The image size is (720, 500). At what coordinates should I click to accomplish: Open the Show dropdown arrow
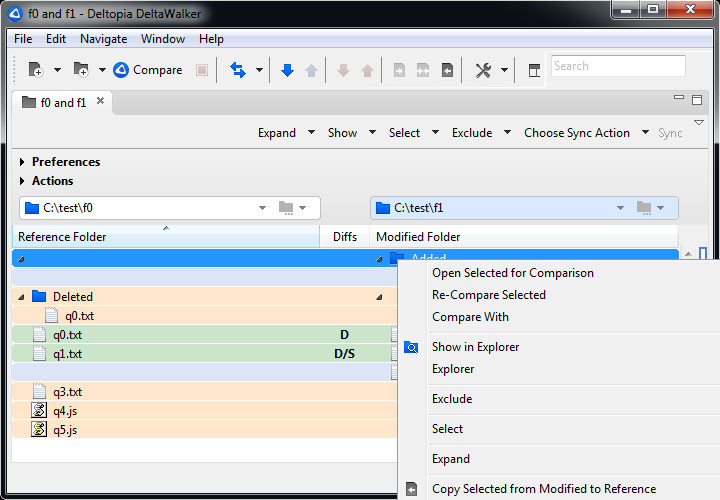tap(372, 133)
